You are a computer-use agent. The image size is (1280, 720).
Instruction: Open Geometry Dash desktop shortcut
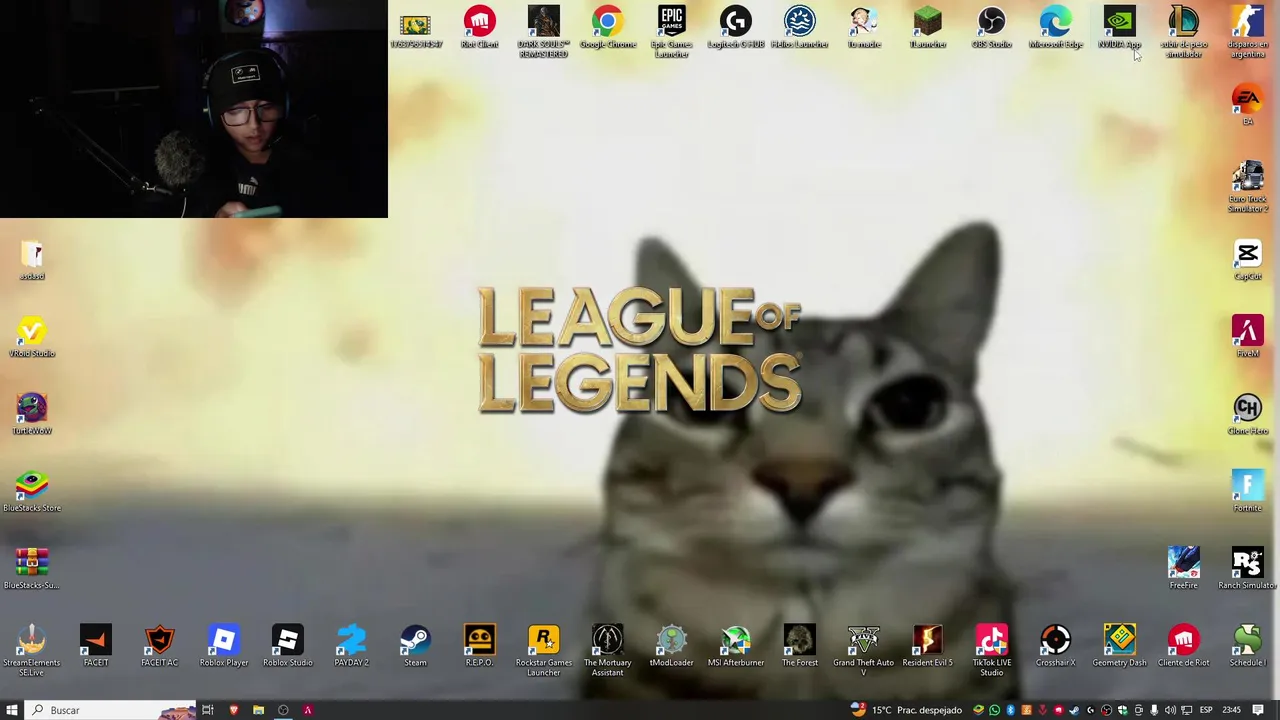click(1119, 644)
